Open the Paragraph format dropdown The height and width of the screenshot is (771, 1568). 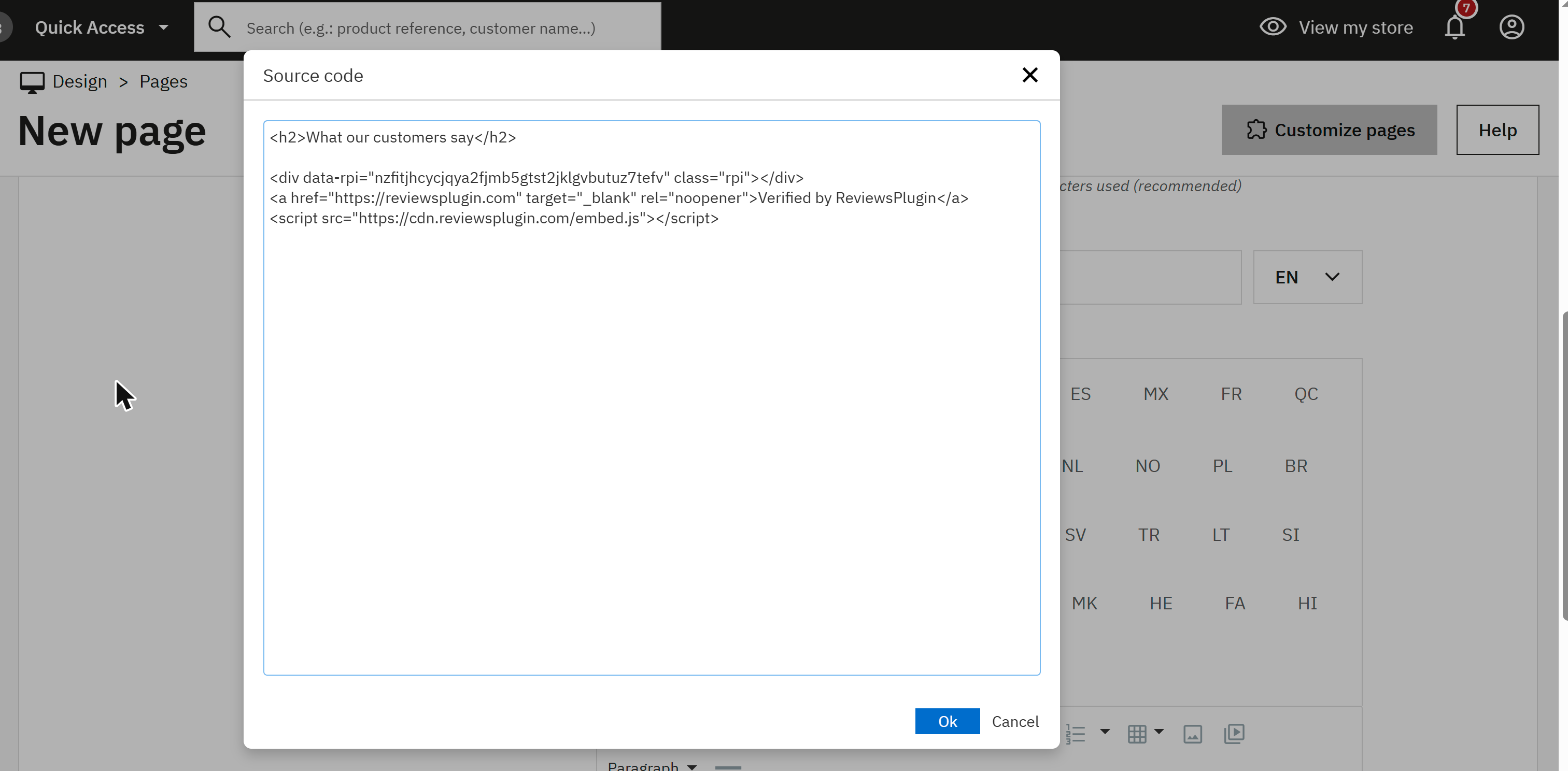(x=652, y=766)
